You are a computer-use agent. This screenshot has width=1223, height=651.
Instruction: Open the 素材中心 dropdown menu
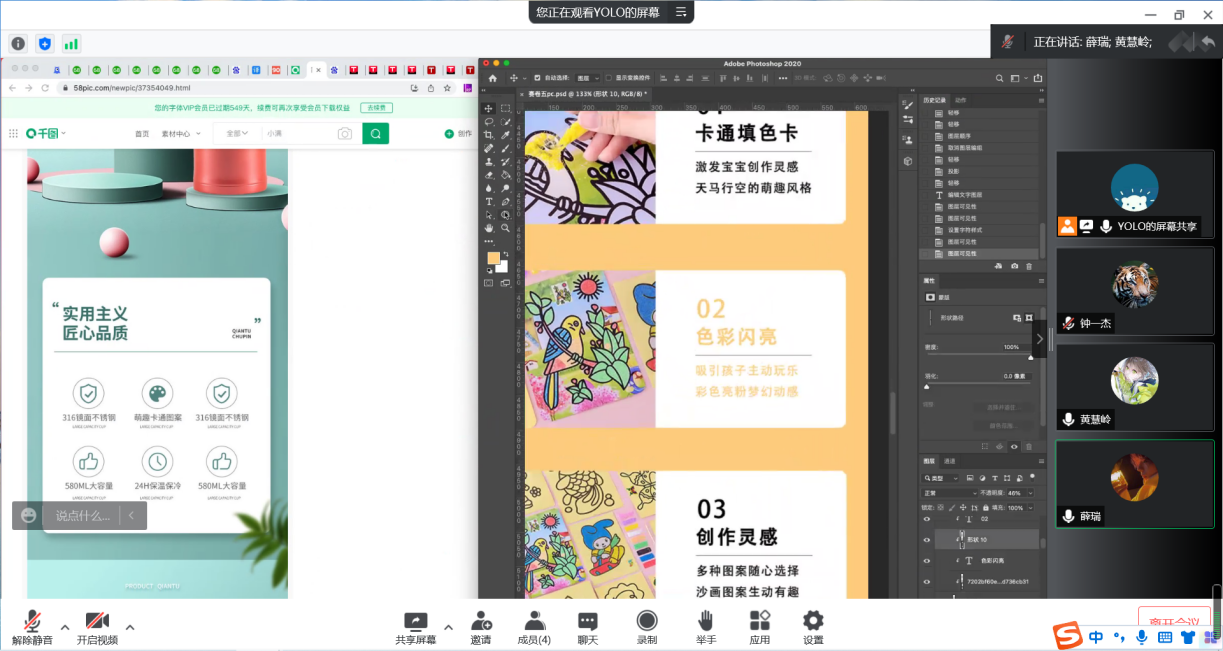click(x=181, y=134)
